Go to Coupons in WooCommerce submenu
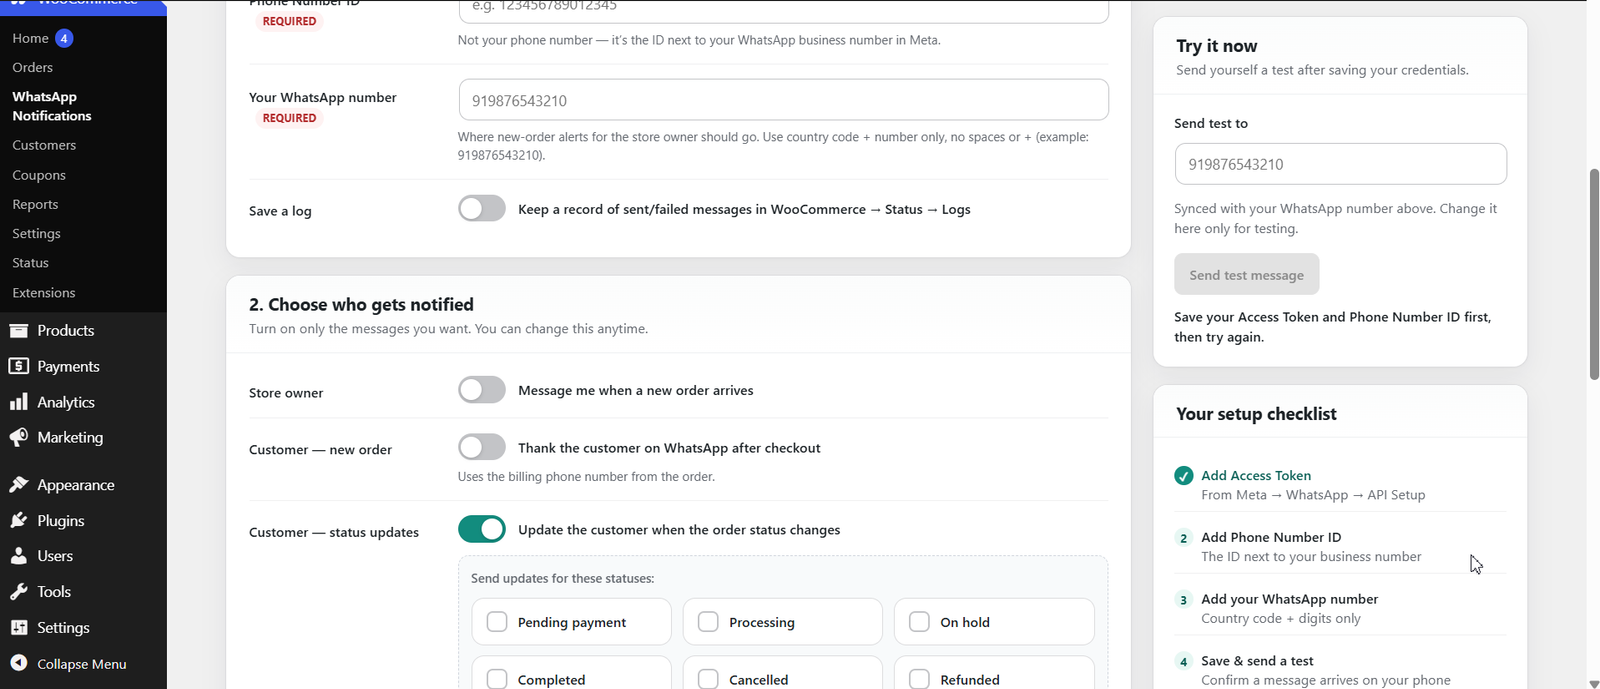Viewport: 1600px width, 689px height. [x=39, y=175]
